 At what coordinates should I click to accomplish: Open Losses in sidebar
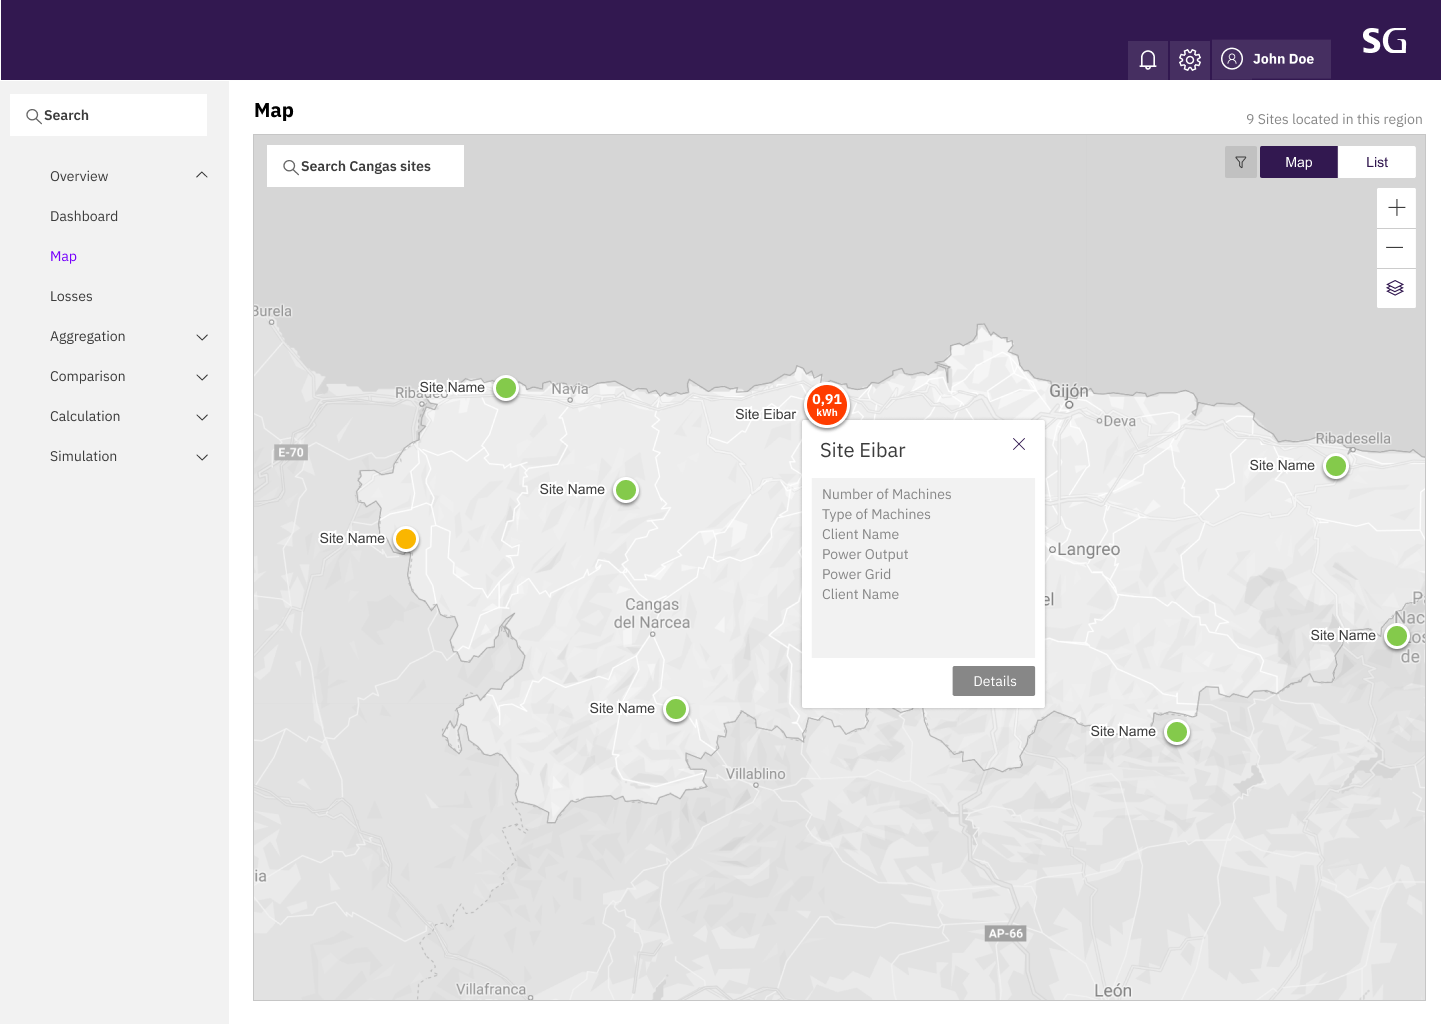click(71, 296)
